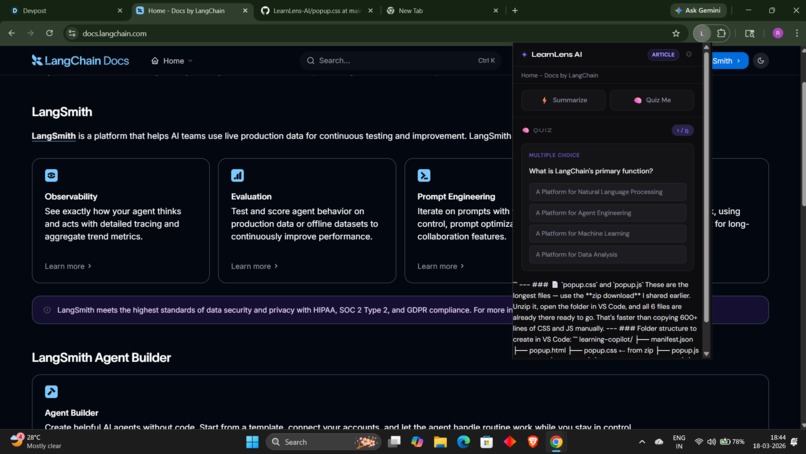Toggle the dark mode moon icon
Viewport: 806px width, 454px height.
(761, 61)
